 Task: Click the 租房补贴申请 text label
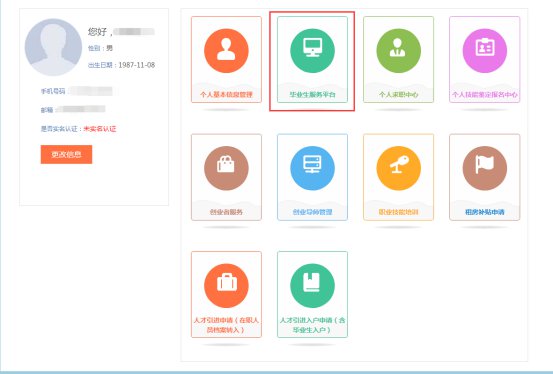(485, 212)
